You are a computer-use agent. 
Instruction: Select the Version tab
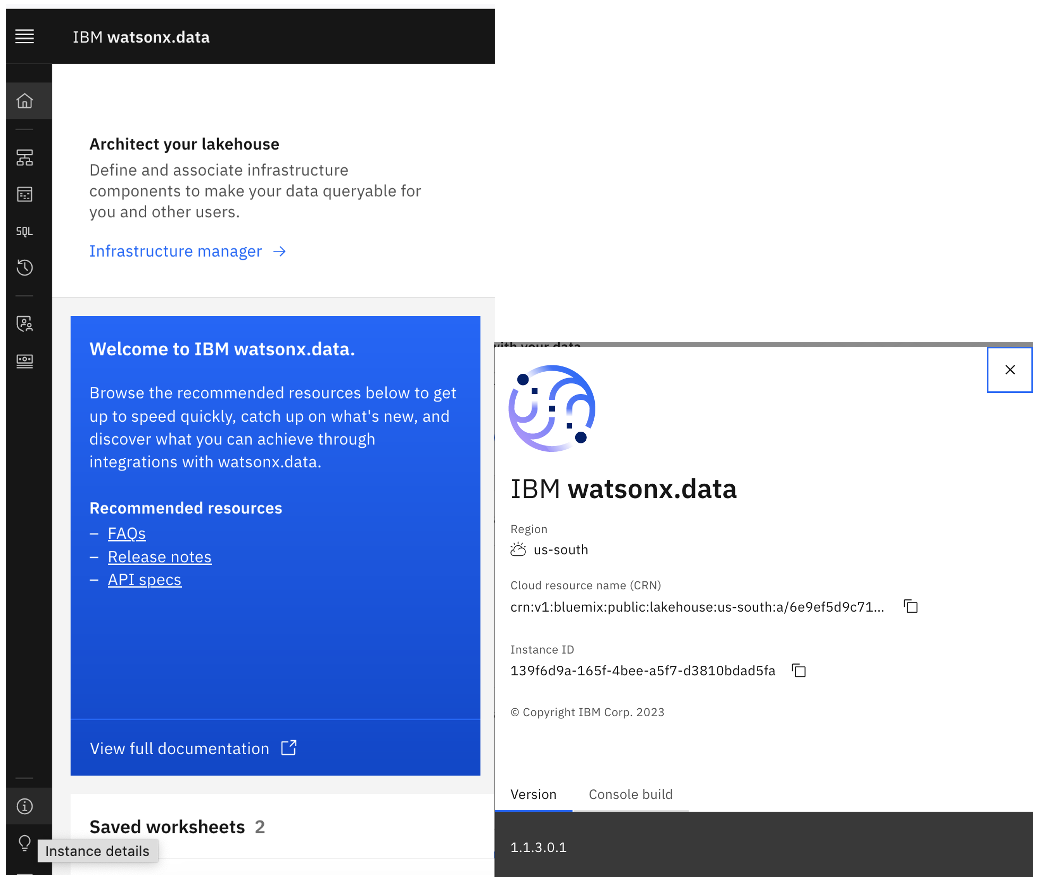[x=533, y=794]
